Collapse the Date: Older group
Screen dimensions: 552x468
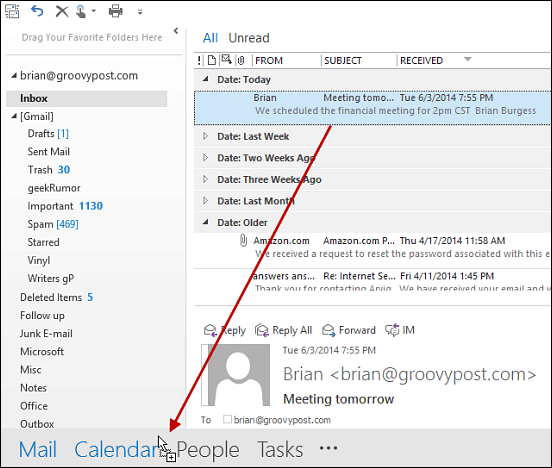pos(206,222)
